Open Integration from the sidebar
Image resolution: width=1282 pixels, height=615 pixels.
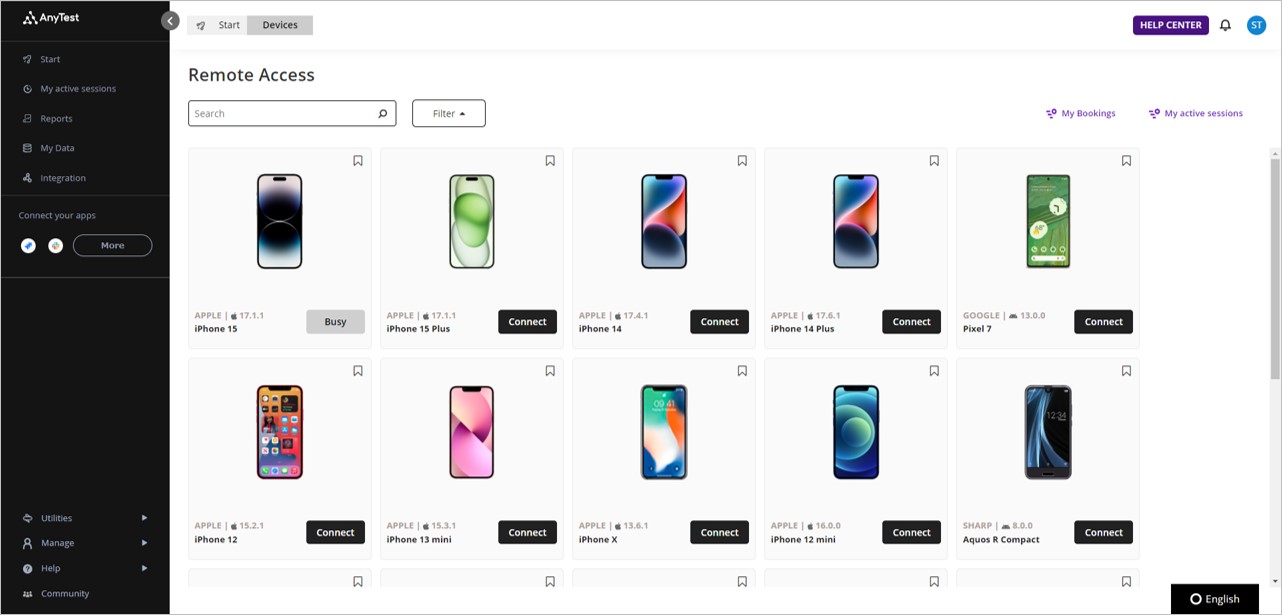63,178
